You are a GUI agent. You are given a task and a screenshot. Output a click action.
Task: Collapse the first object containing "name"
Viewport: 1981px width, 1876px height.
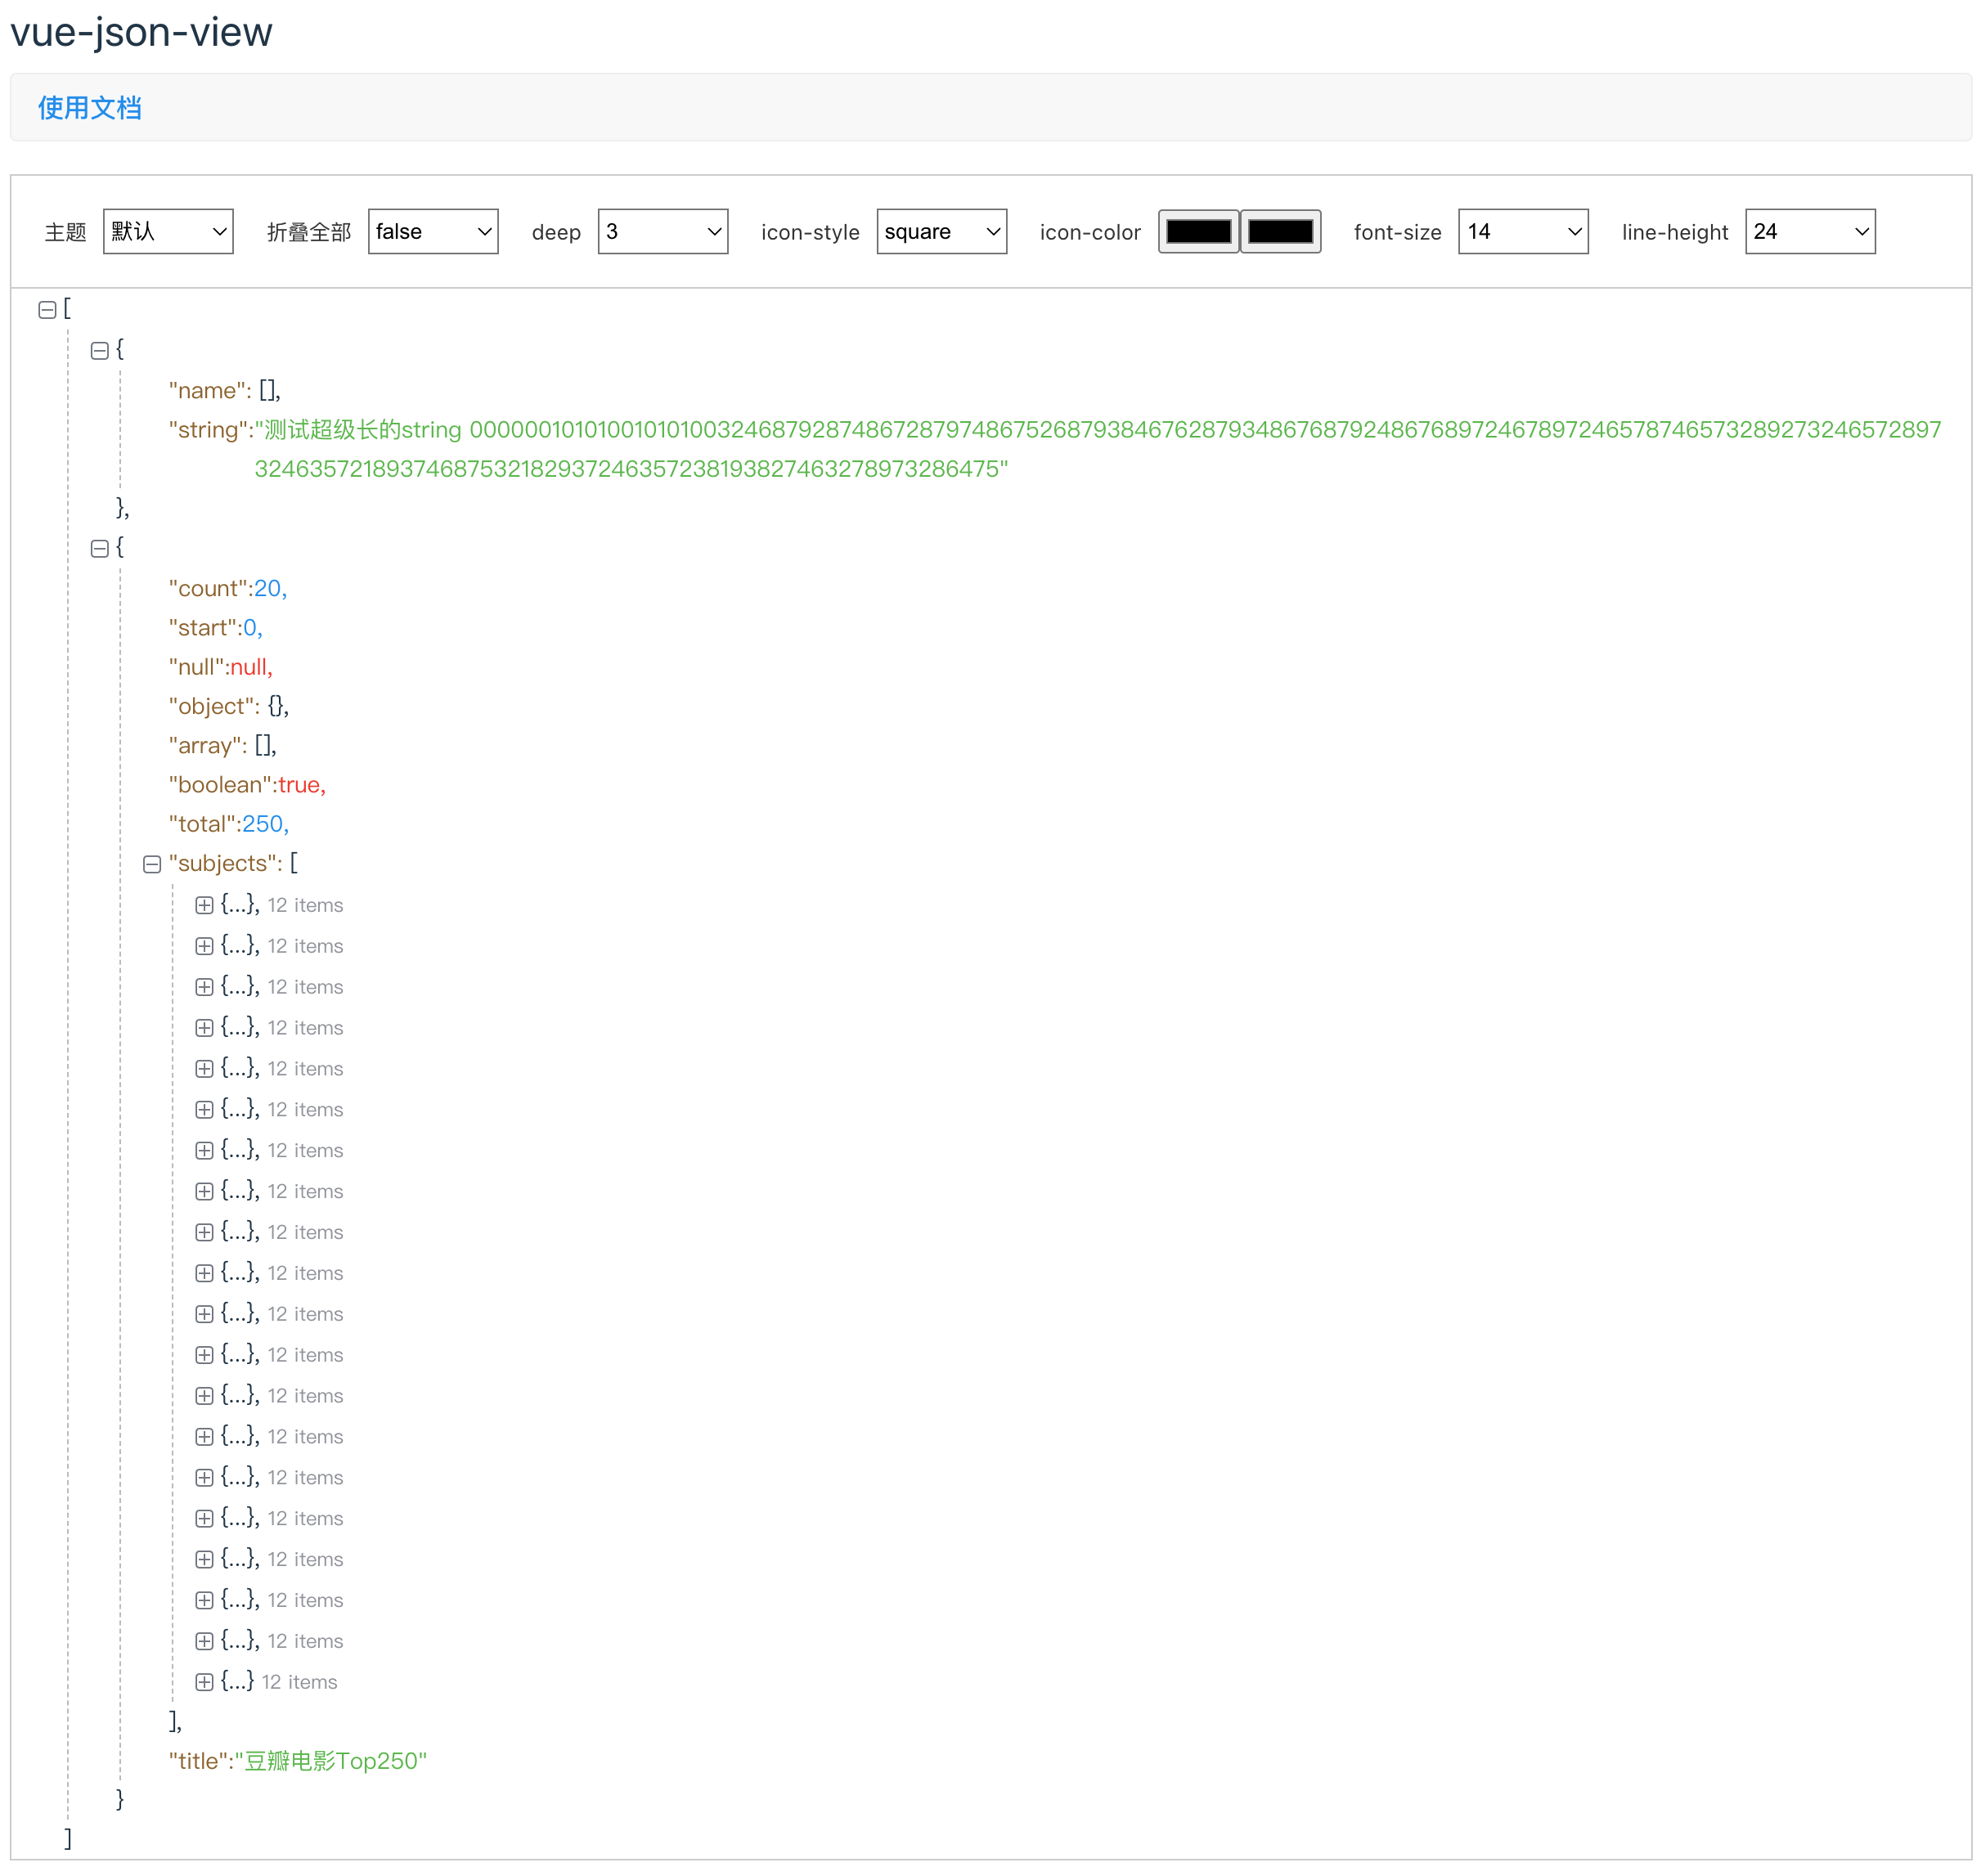(99, 351)
